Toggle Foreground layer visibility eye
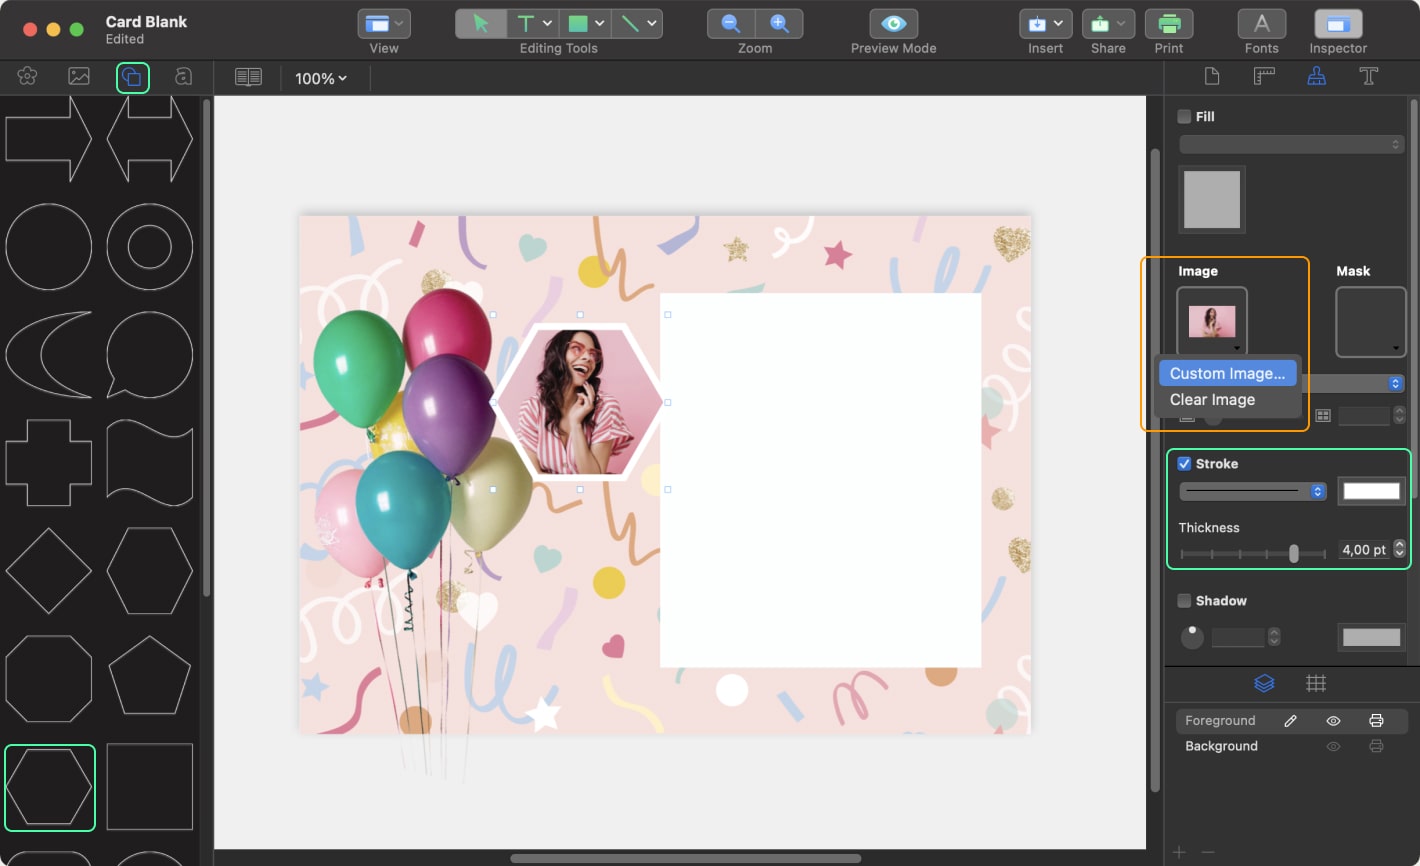The height and width of the screenshot is (866, 1420). tap(1333, 721)
